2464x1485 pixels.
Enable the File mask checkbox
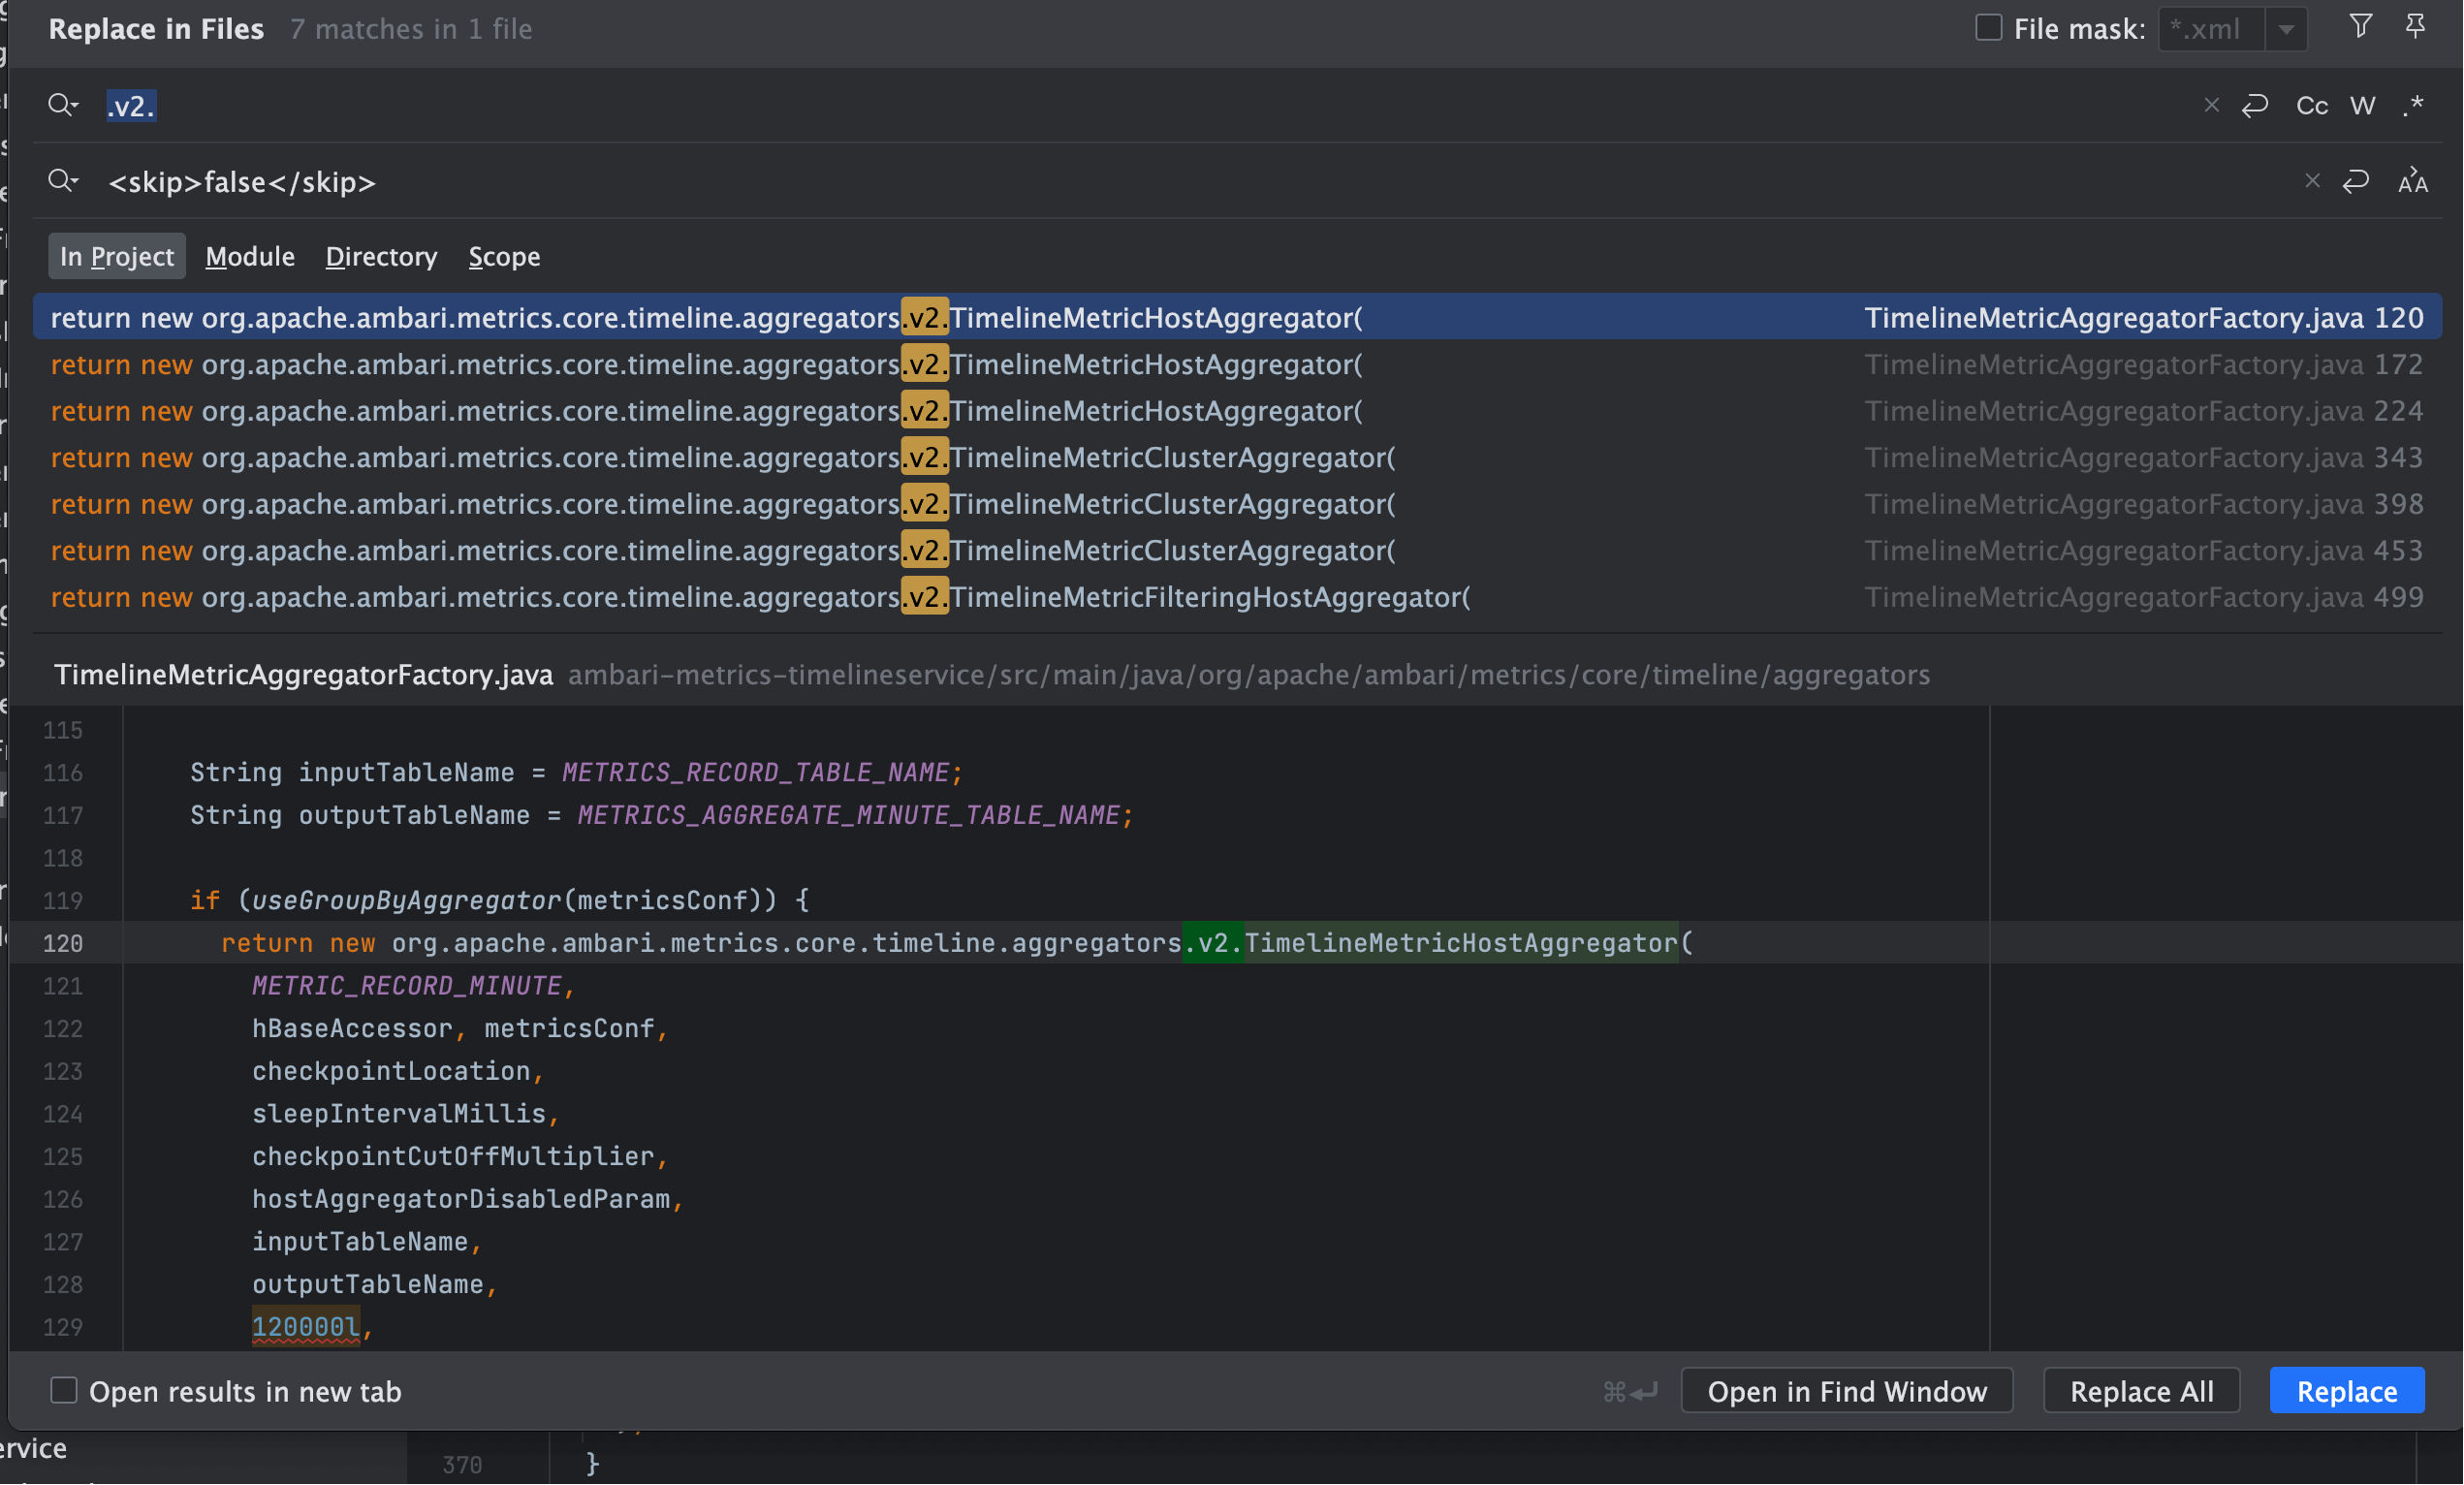1988,28
